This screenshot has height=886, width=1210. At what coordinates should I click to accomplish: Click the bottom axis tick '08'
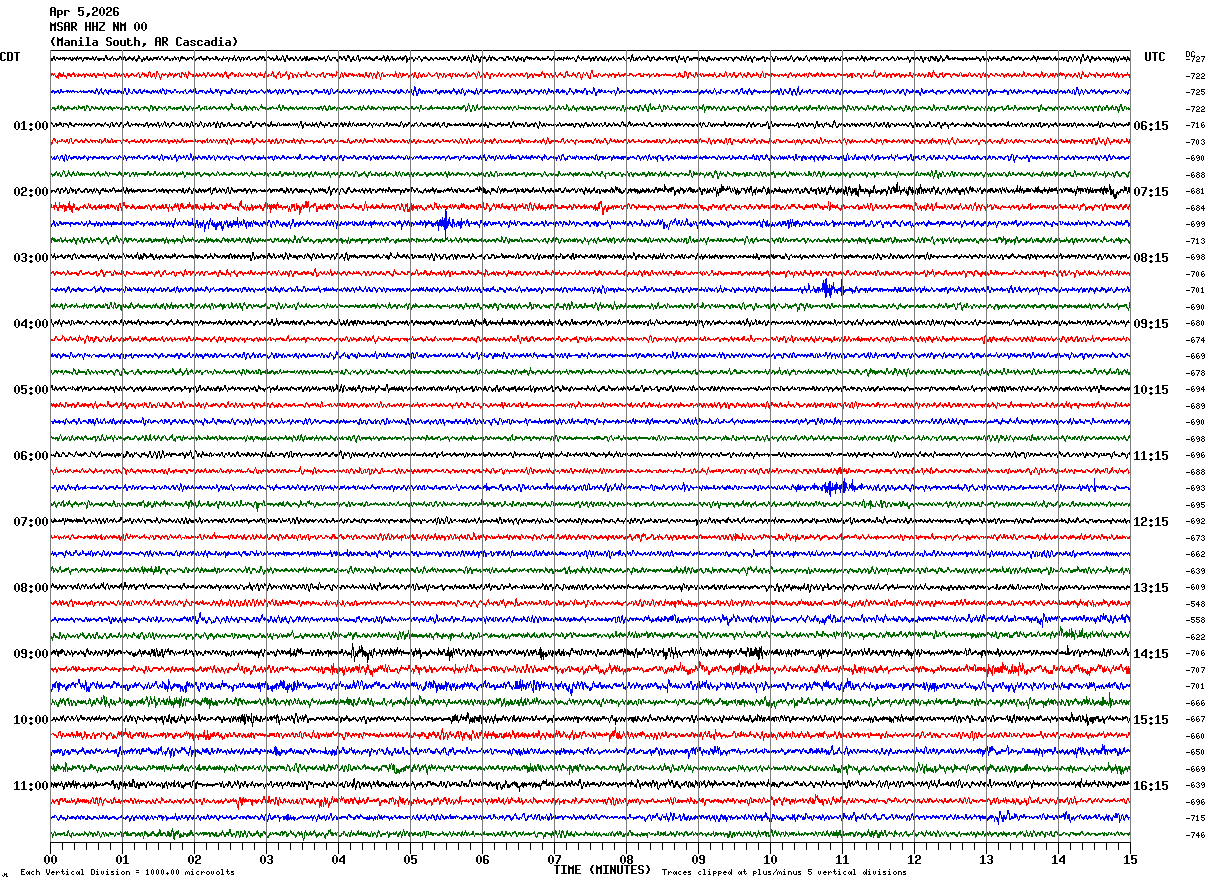(x=626, y=859)
